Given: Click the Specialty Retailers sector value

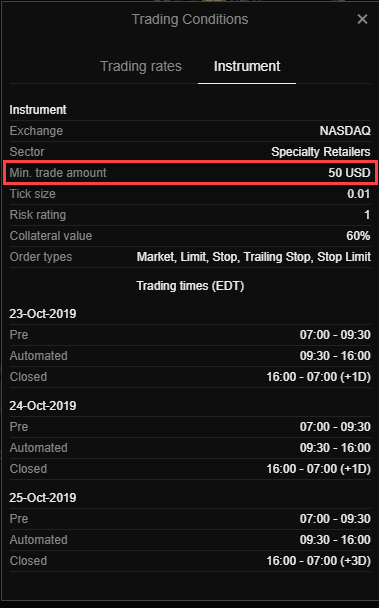Looking at the screenshot, I should click(321, 152).
